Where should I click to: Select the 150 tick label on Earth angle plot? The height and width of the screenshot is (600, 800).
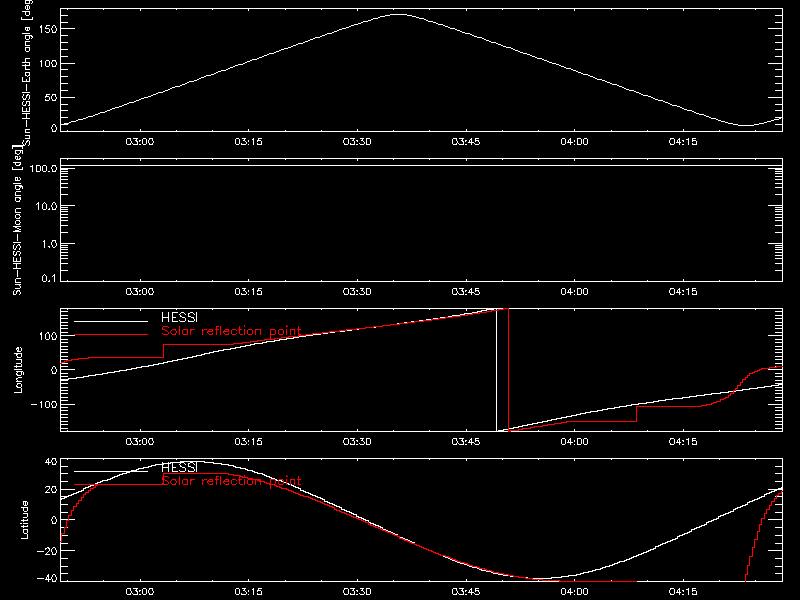pos(48,29)
